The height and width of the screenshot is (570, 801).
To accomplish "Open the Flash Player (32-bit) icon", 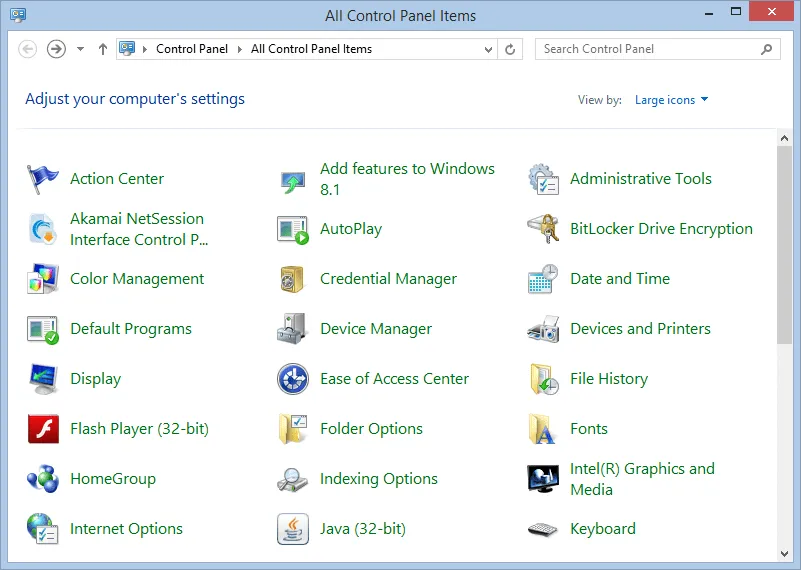I will click(x=43, y=429).
